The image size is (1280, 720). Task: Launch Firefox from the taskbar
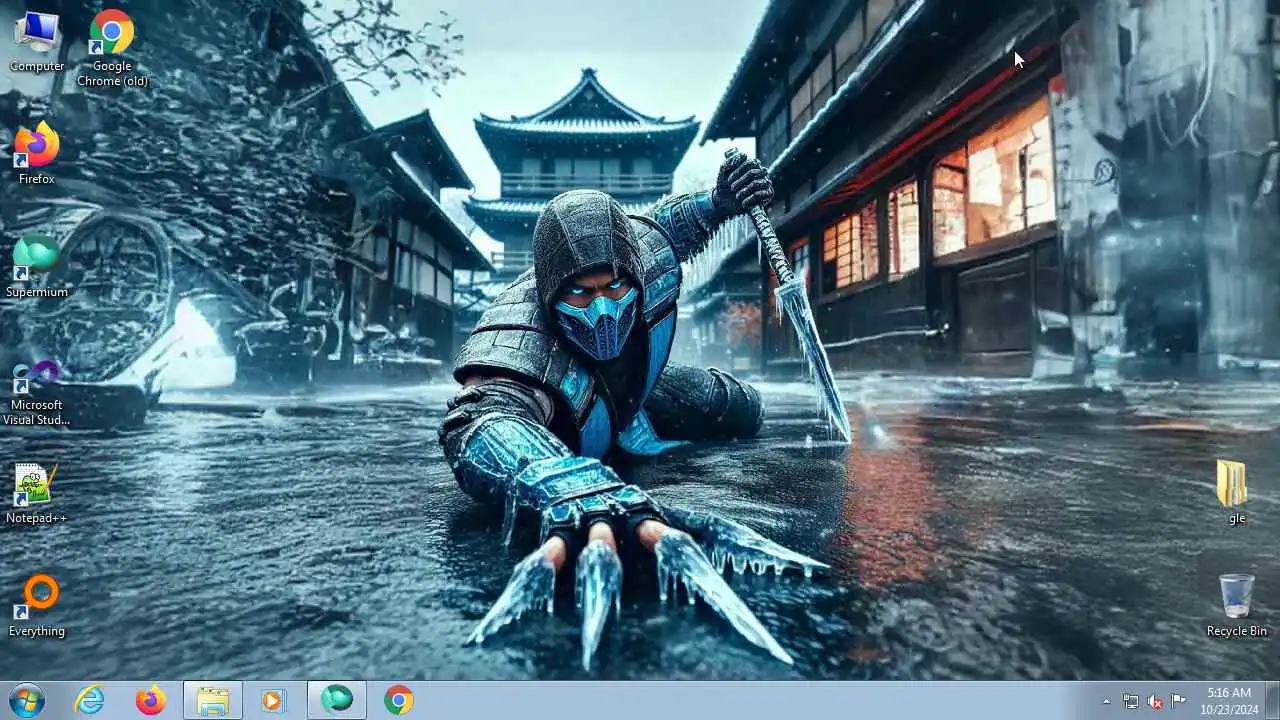point(151,701)
